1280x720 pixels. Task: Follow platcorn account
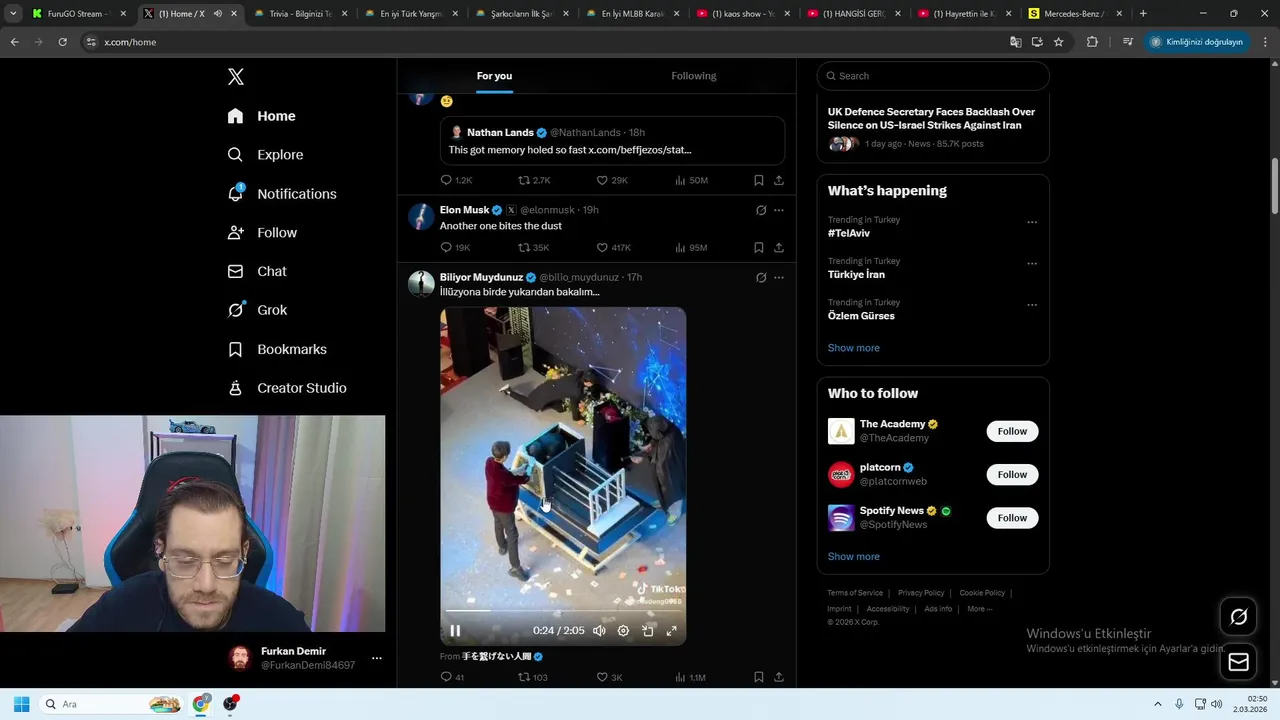coord(1012,474)
